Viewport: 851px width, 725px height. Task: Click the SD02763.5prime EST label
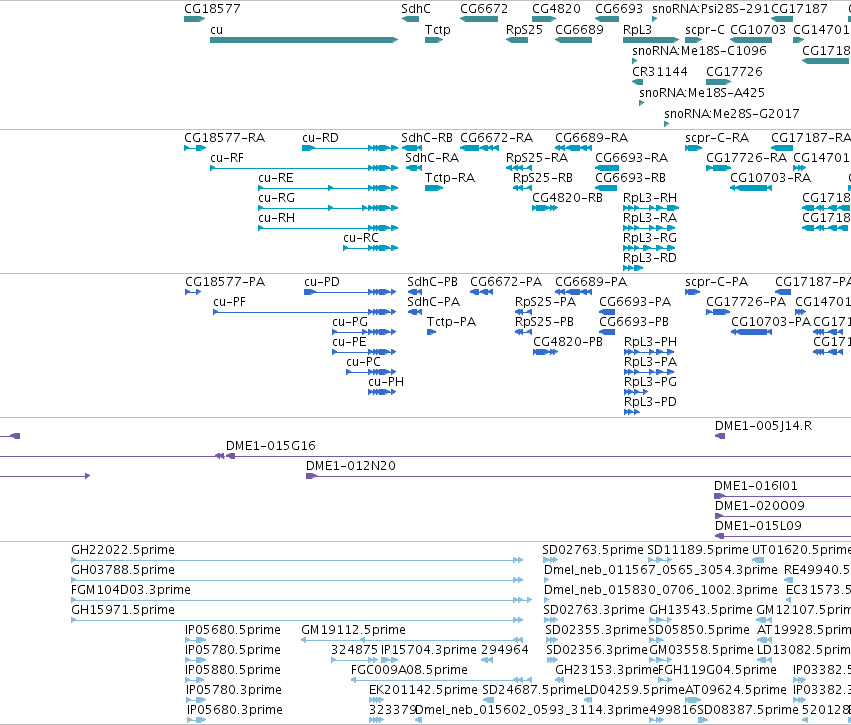pyautogui.click(x=593, y=550)
